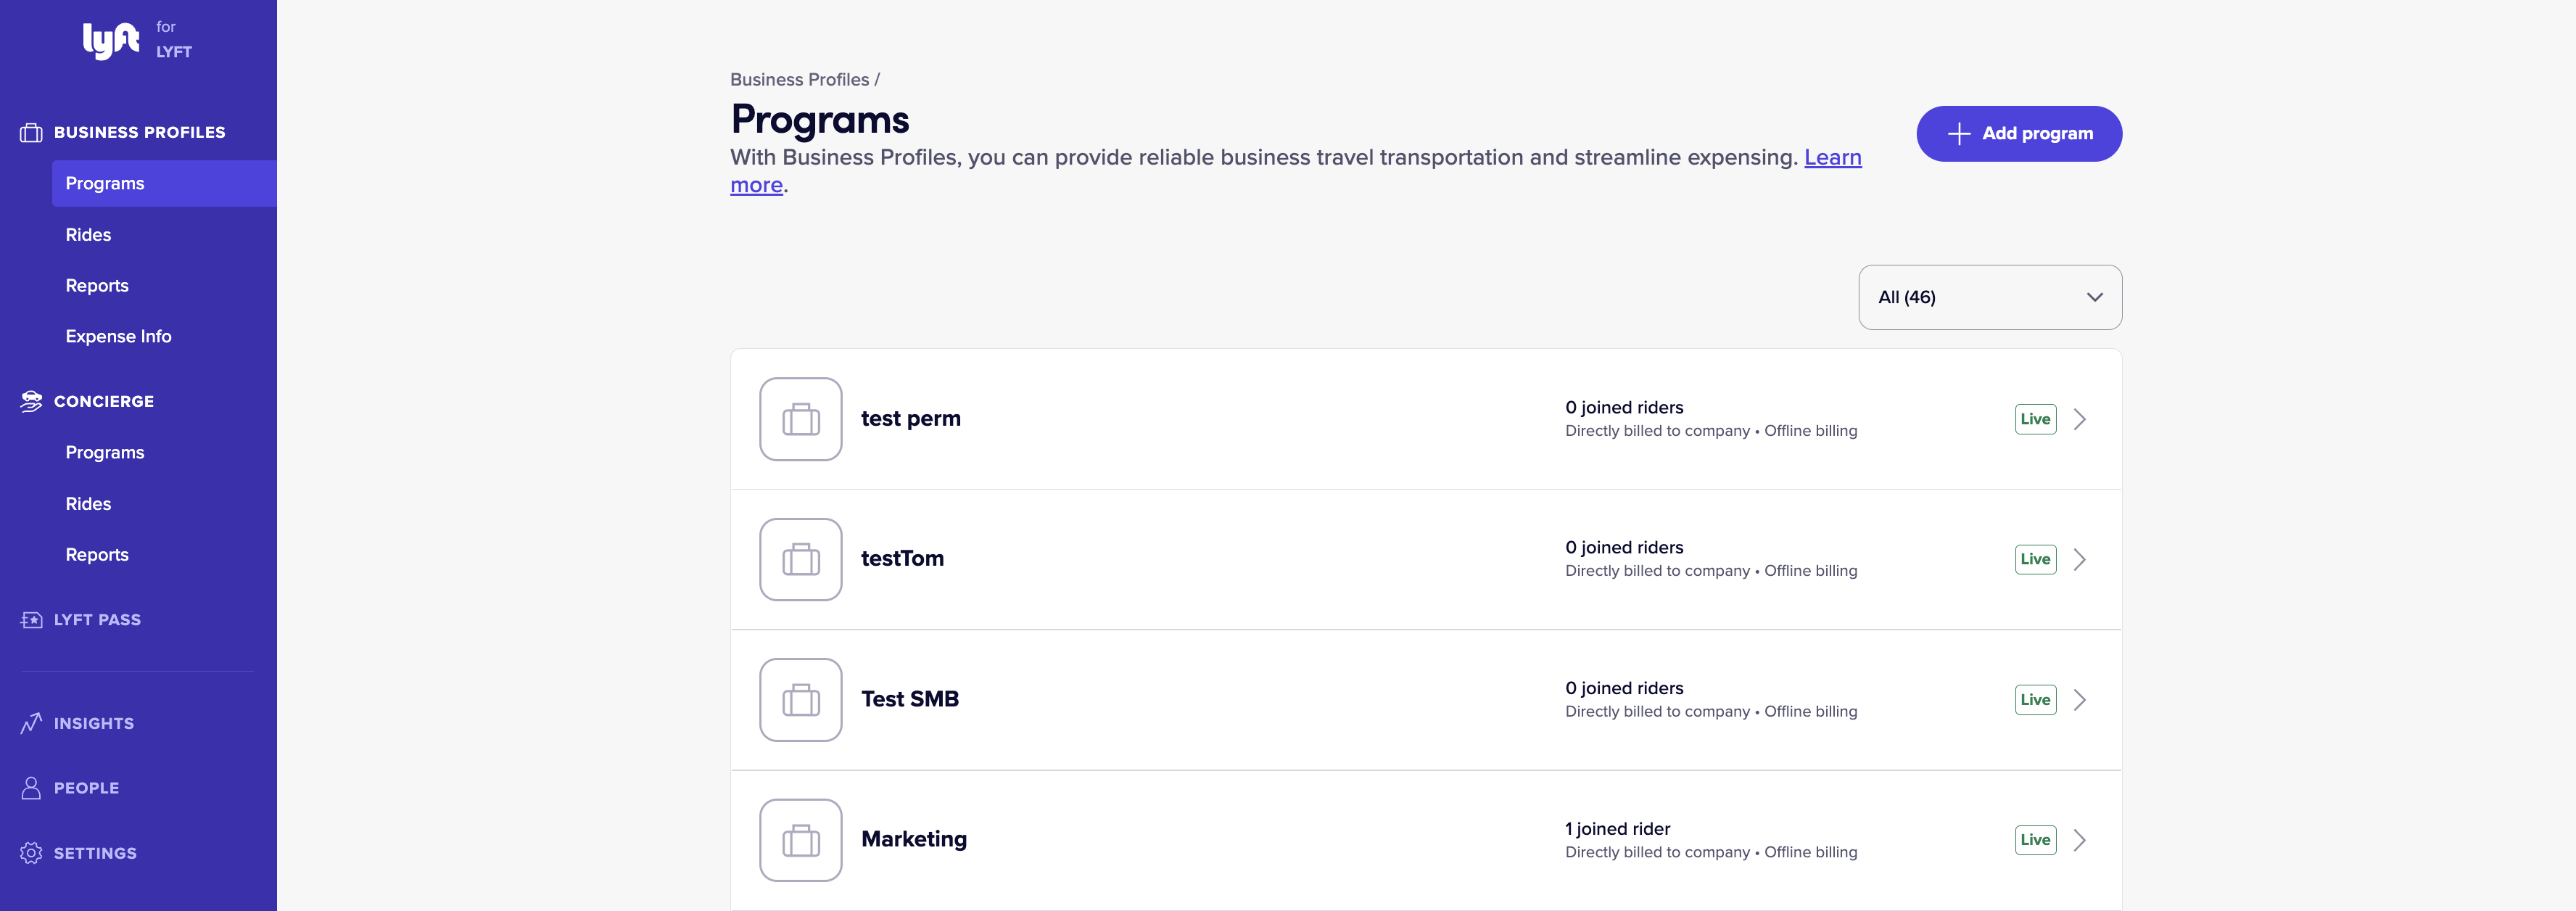Image resolution: width=2576 pixels, height=911 pixels.
Task: Expand the Marketing row via its chevron
Action: [x=2082, y=840]
